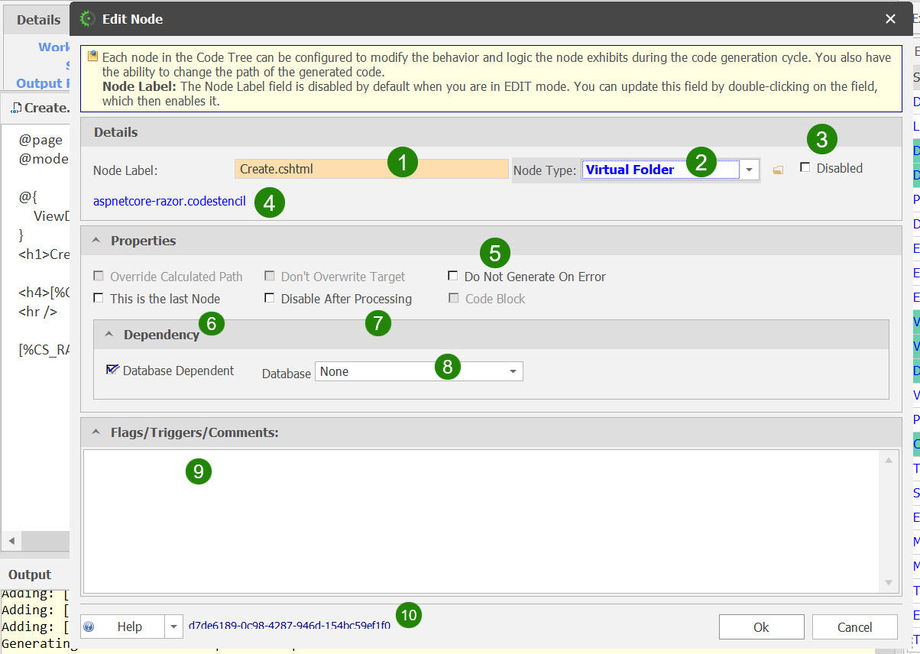The width and height of the screenshot is (920, 654).
Task: Collapse the Flags/Triggers/Comments section
Action: pyautogui.click(x=96, y=432)
